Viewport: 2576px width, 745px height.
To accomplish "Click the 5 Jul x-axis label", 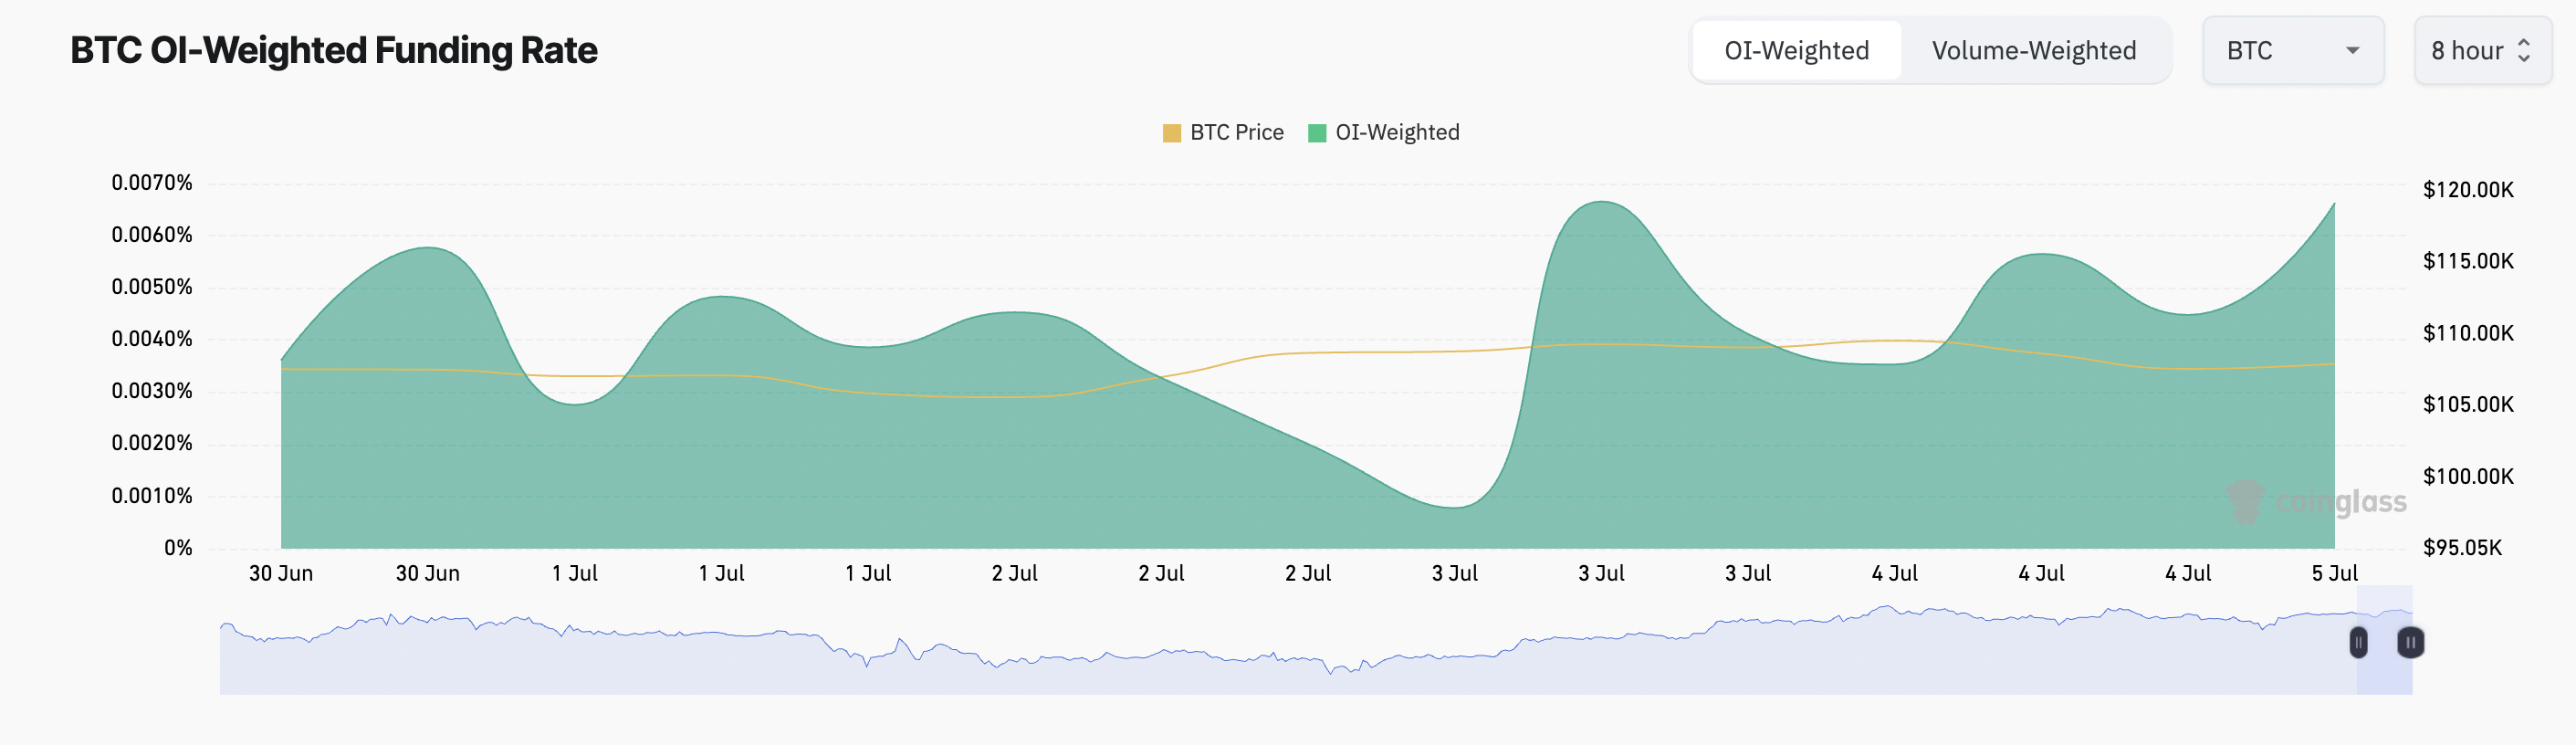I will click(x=2334, y=574).
